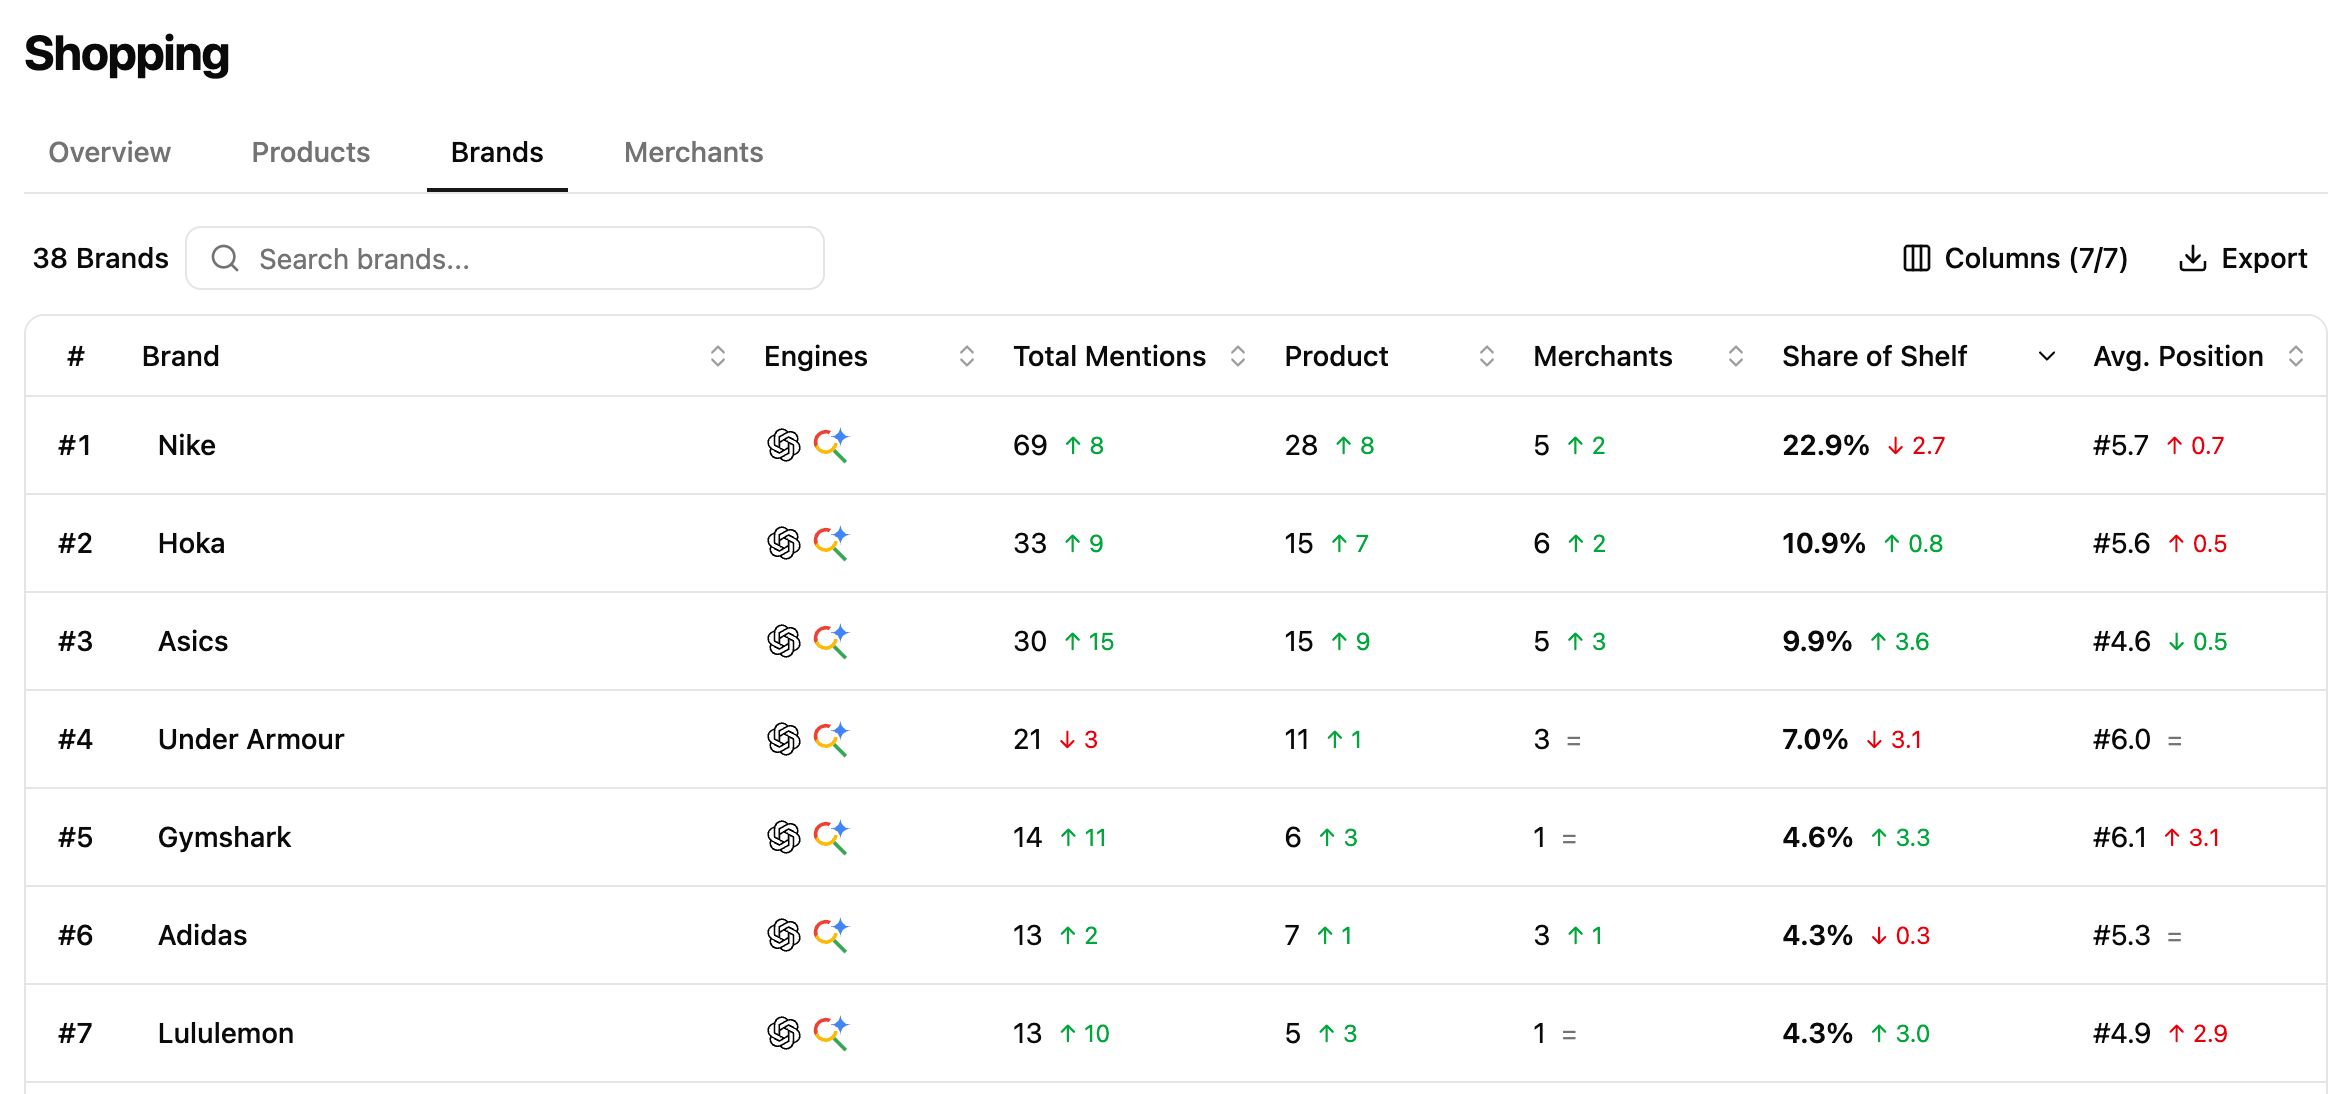Sort by Avg. Position column
The image size is (2344, 1094).
[2295, 356]
